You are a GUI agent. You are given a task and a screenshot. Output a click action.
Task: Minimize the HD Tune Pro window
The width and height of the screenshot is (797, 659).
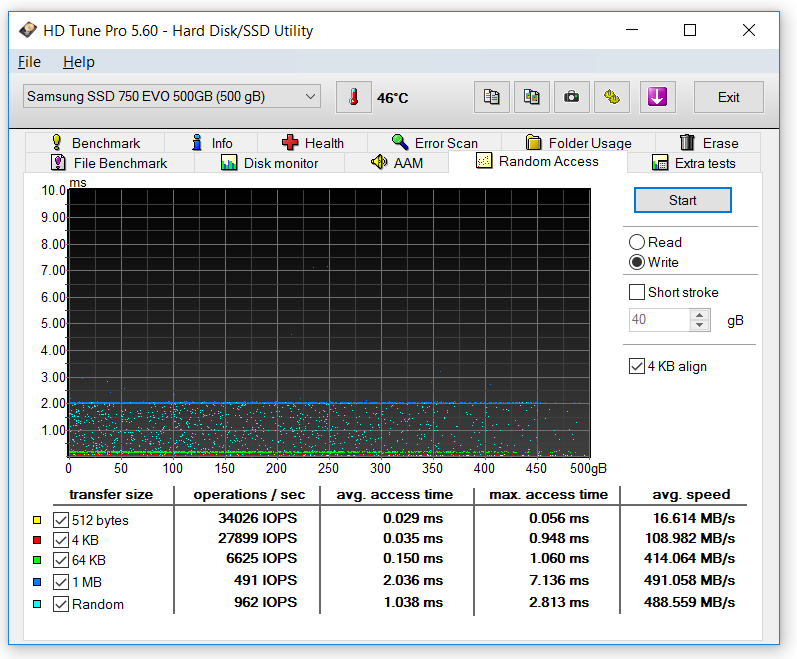[x=632, y=30]
